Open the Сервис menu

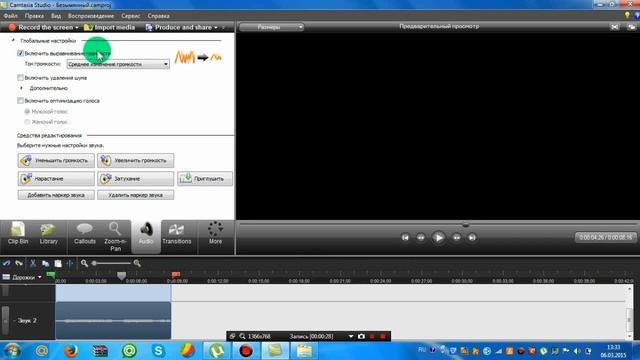pyautogui.click(x=131, y=16)
